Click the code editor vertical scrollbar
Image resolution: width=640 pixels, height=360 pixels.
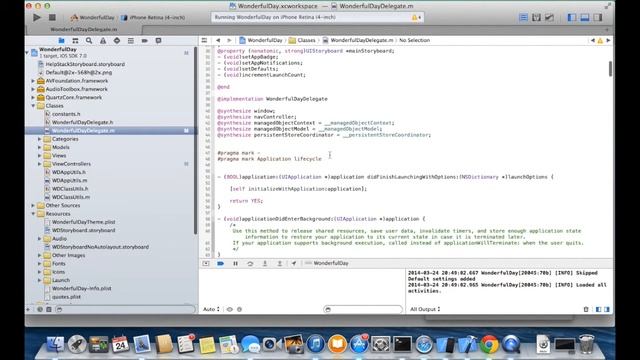point(610,69)
